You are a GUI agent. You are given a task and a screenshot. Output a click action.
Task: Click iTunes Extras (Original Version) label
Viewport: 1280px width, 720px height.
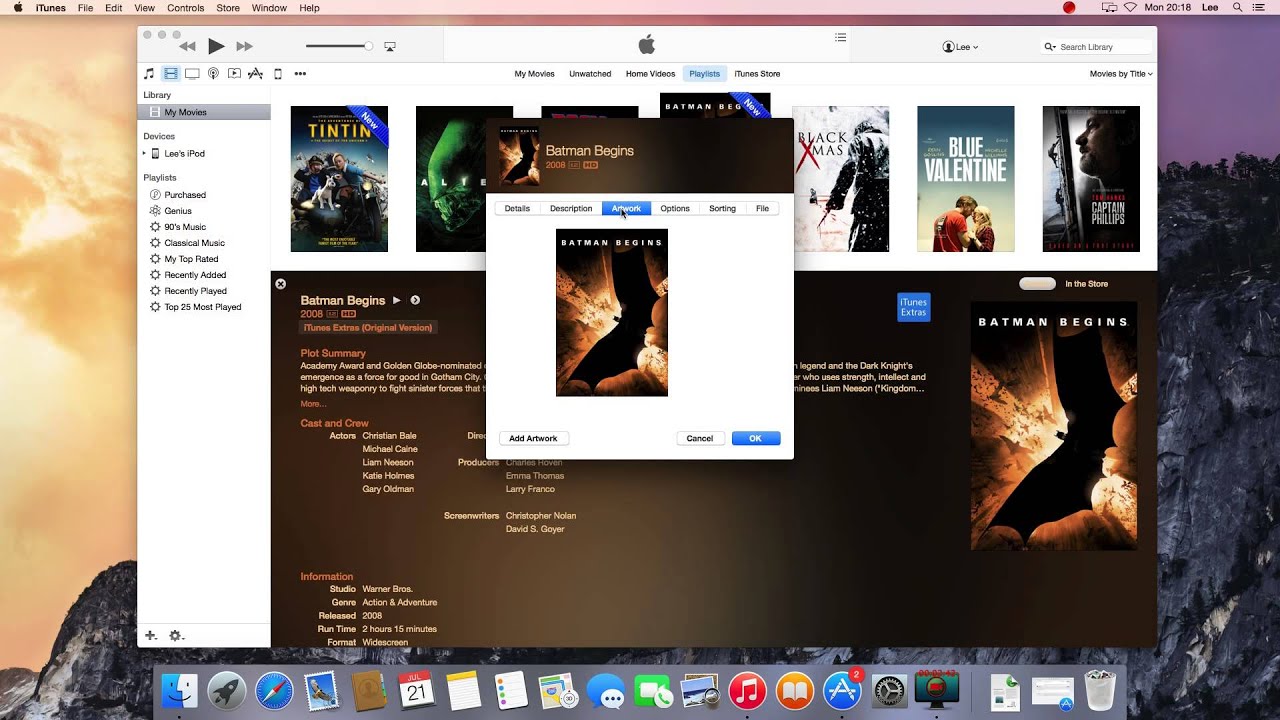click(x=368, y=327)
